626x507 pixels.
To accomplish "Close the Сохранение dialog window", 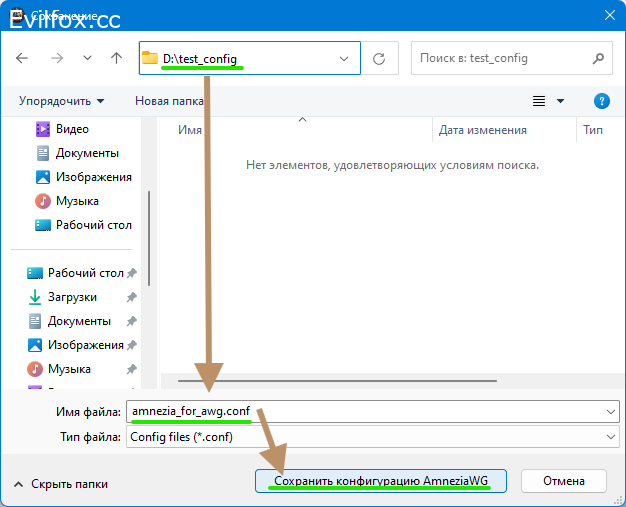I will tap(610, 15).
